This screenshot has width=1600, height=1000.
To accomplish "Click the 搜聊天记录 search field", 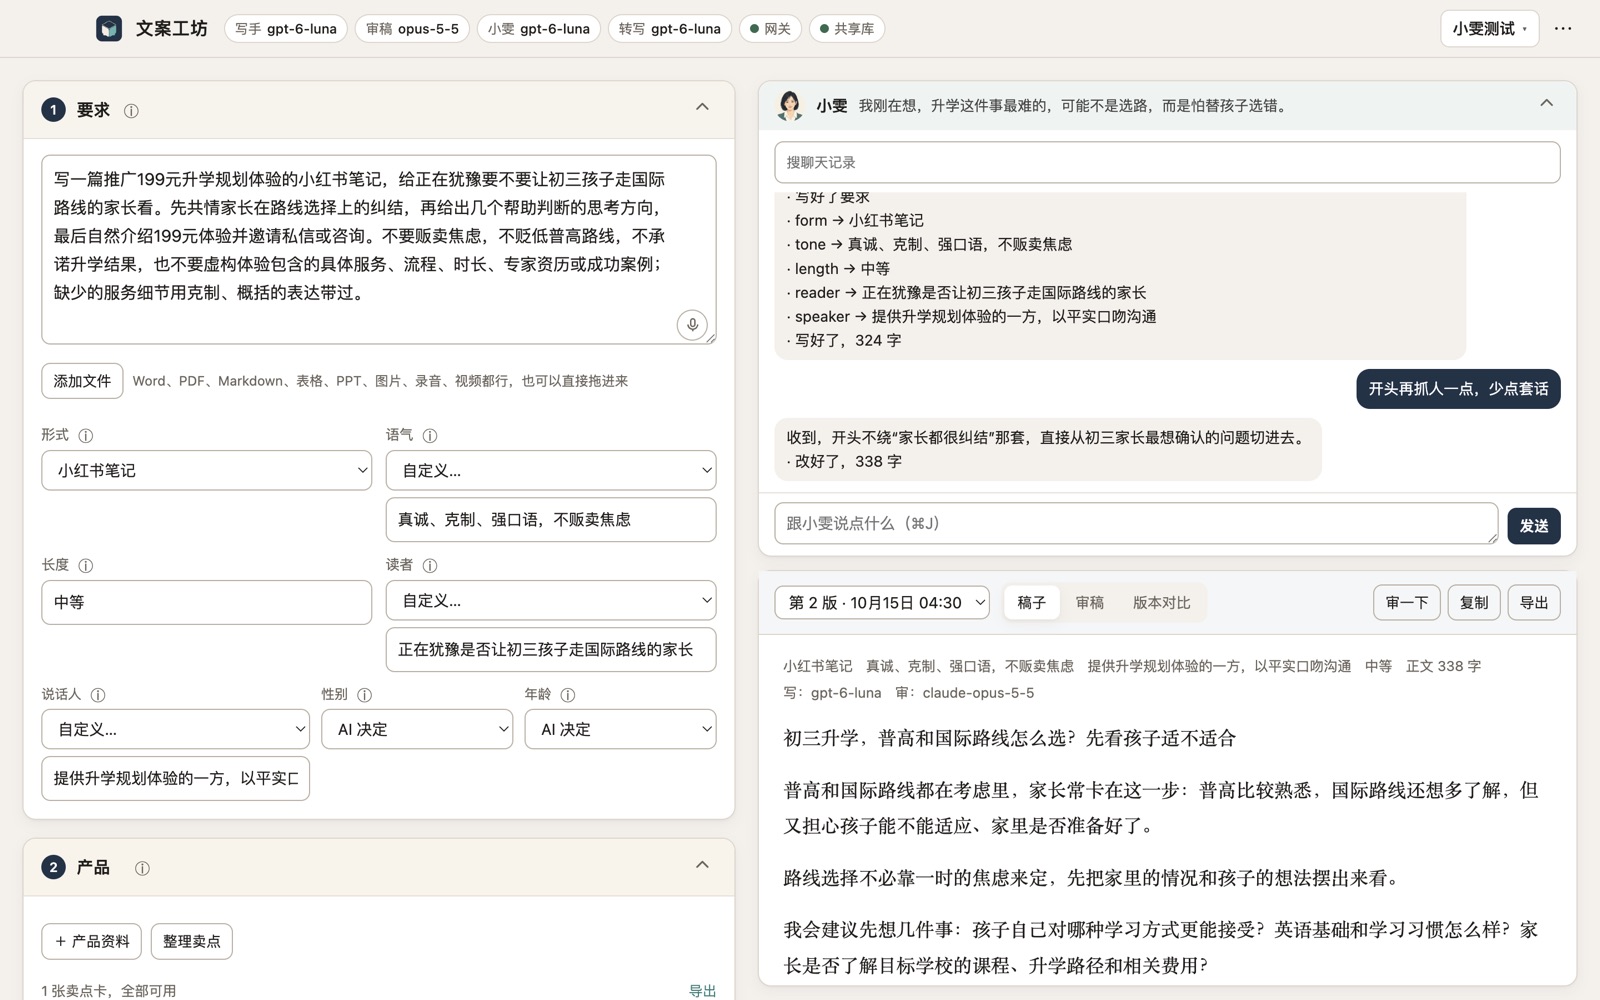I will [1167, 162].
